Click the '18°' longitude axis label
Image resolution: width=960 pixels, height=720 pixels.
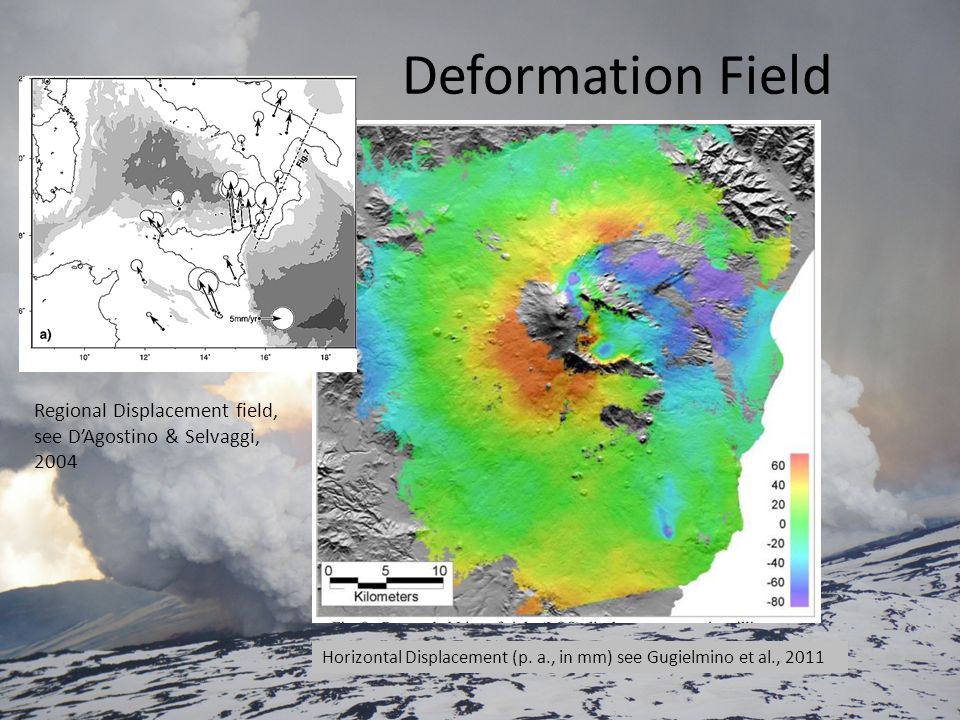click(325, 357)
